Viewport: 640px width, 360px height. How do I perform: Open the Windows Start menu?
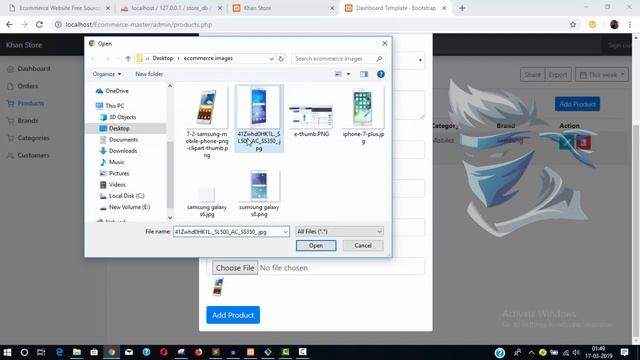click(7, 352)
